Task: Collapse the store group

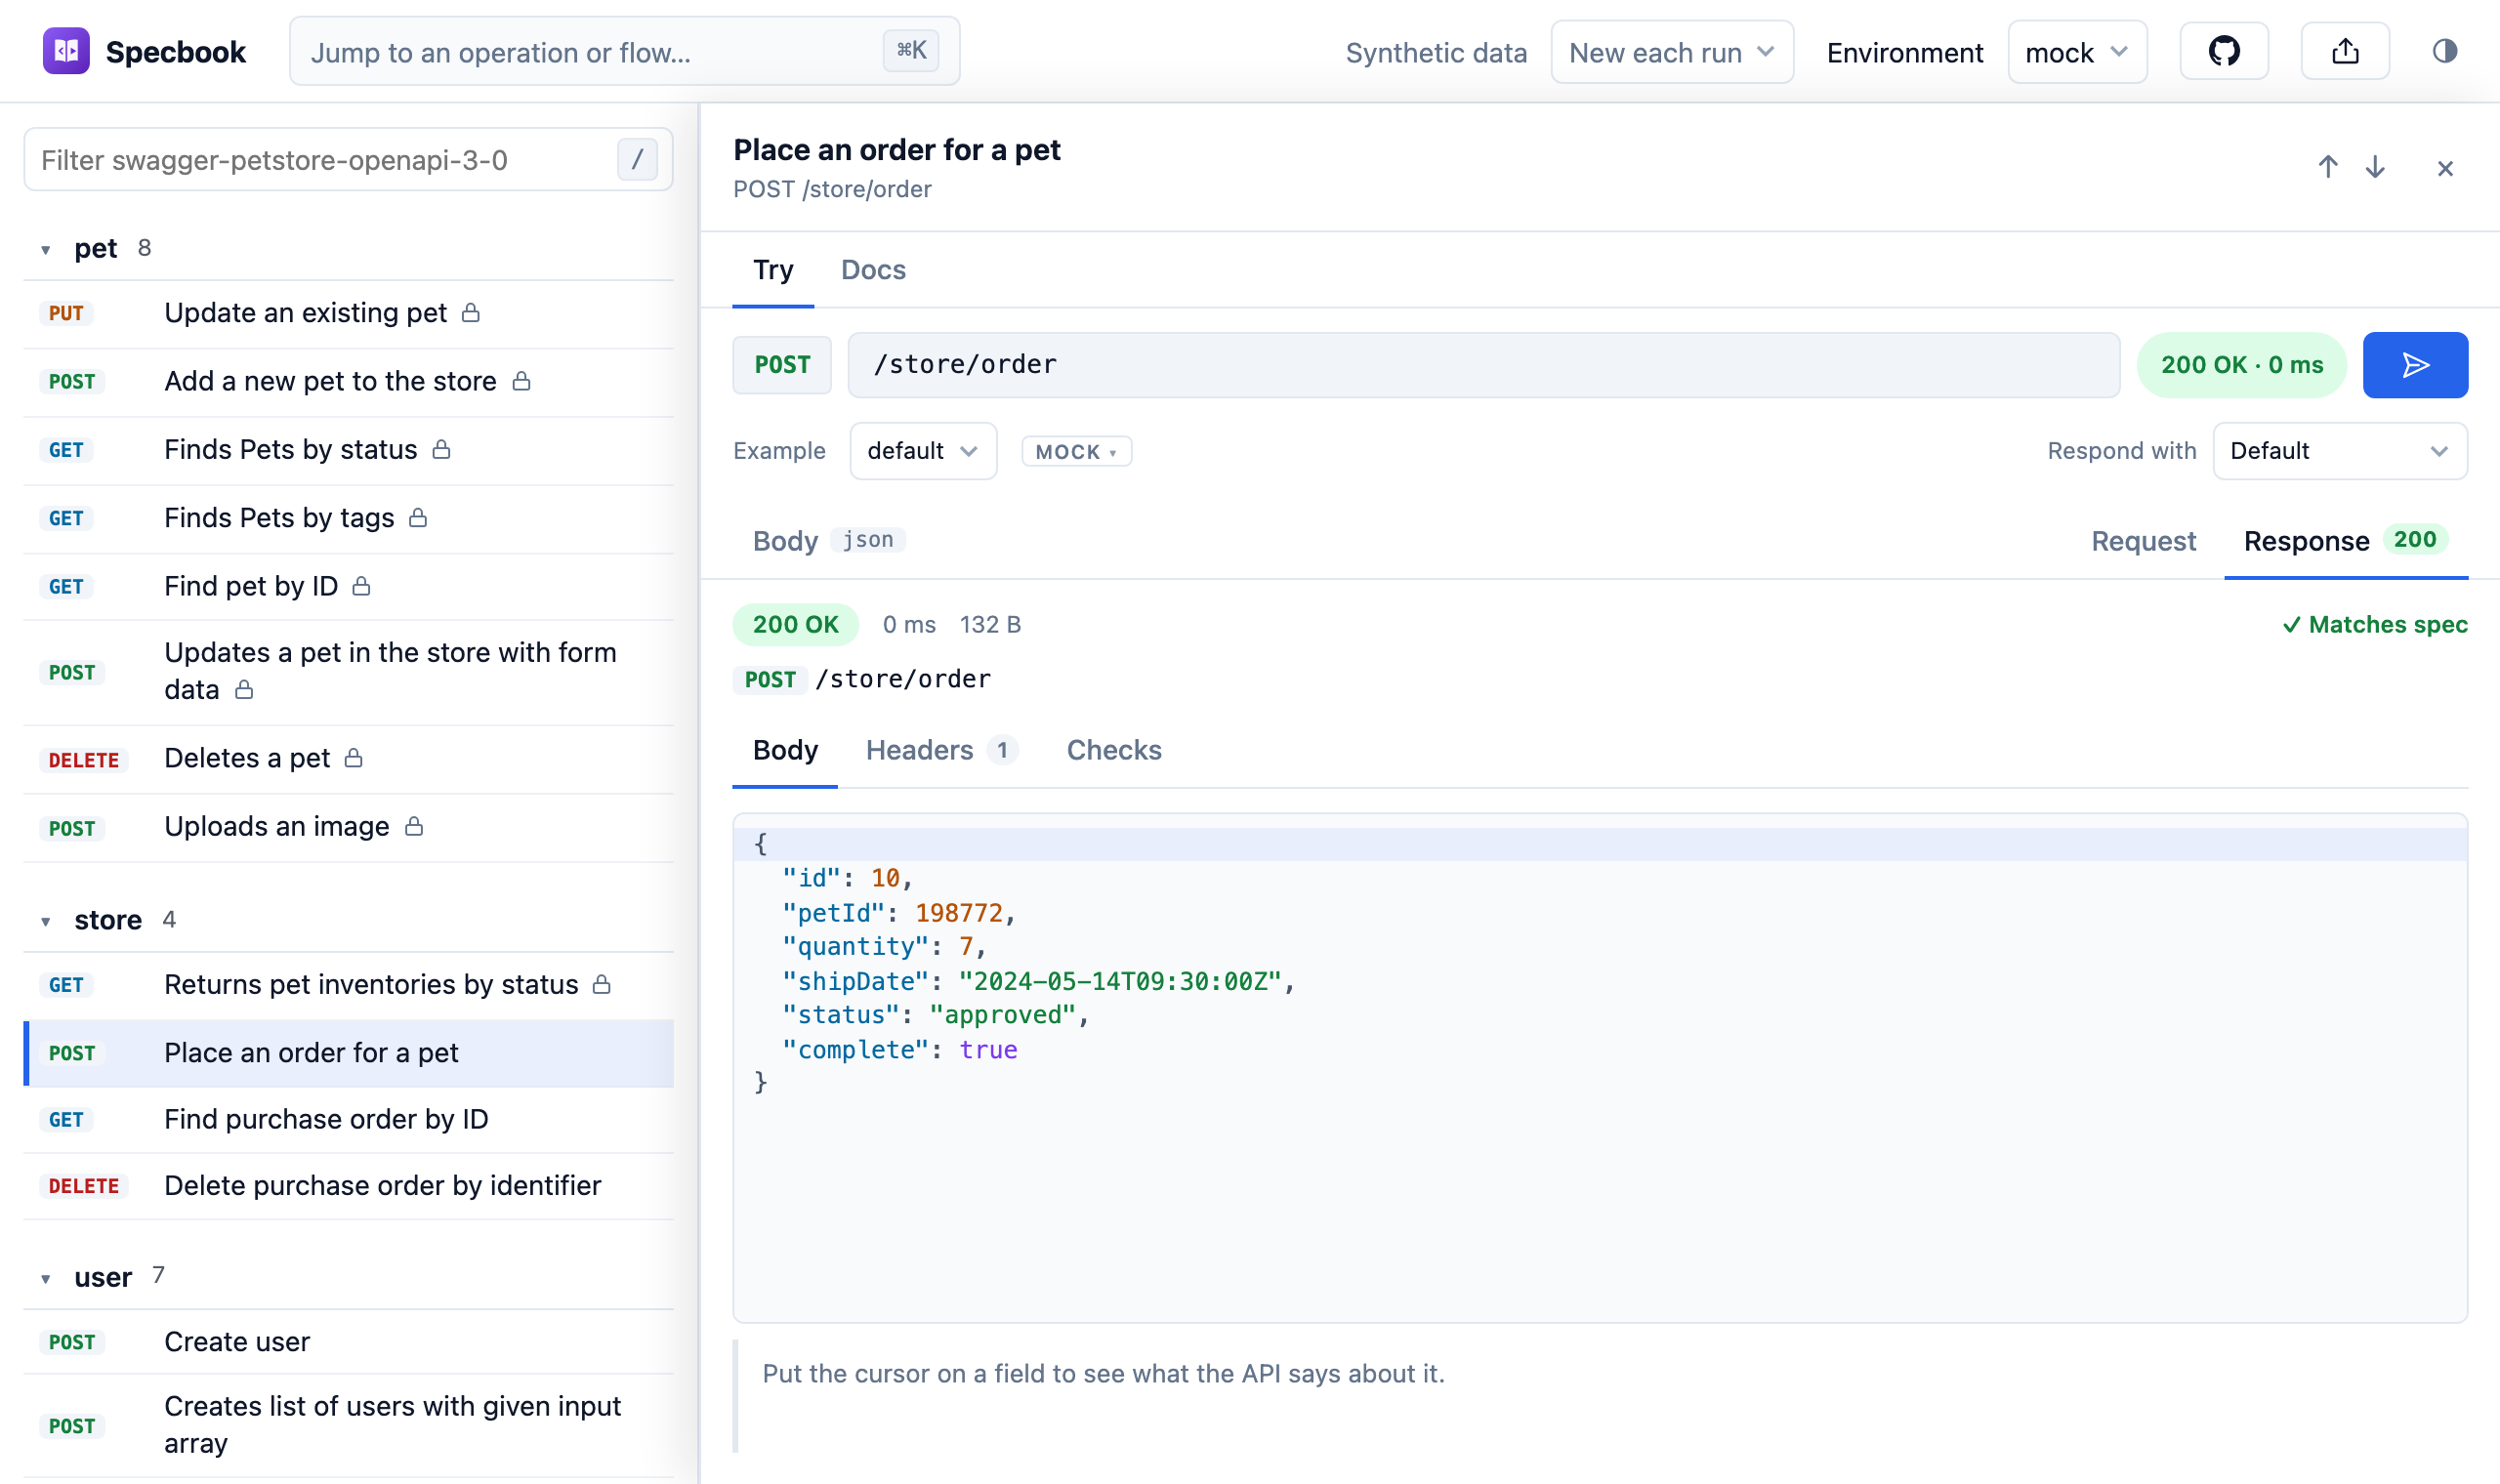Action: 45,921
